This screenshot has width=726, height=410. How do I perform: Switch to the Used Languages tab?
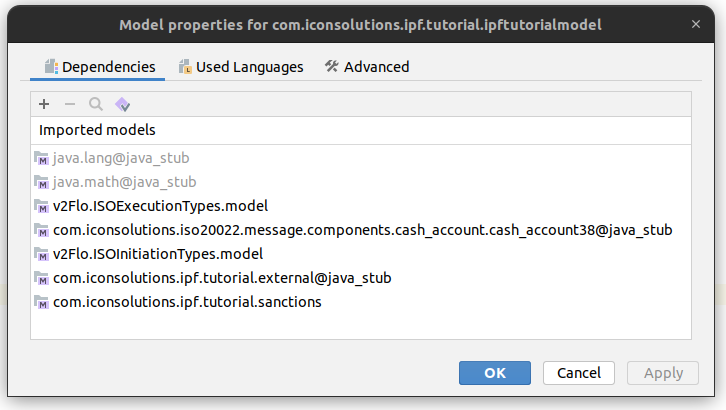tap(240, 67)
